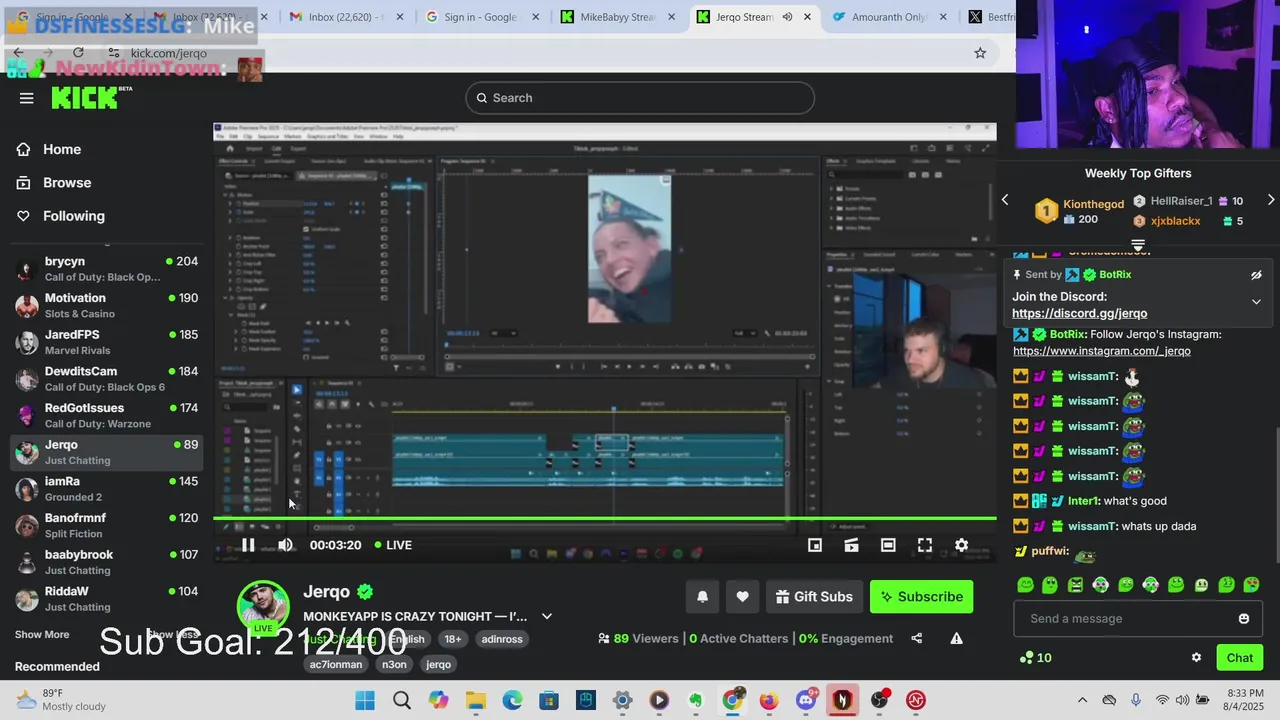The width and height of the screenshot is (1280, 720).
Task: Open JaredFPS channel in sidebar
Action: coord(107,342)
